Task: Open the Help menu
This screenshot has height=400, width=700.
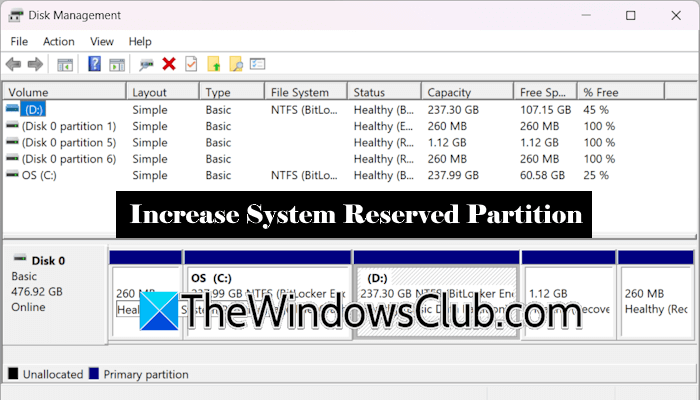Action: [x=140, y=42]
